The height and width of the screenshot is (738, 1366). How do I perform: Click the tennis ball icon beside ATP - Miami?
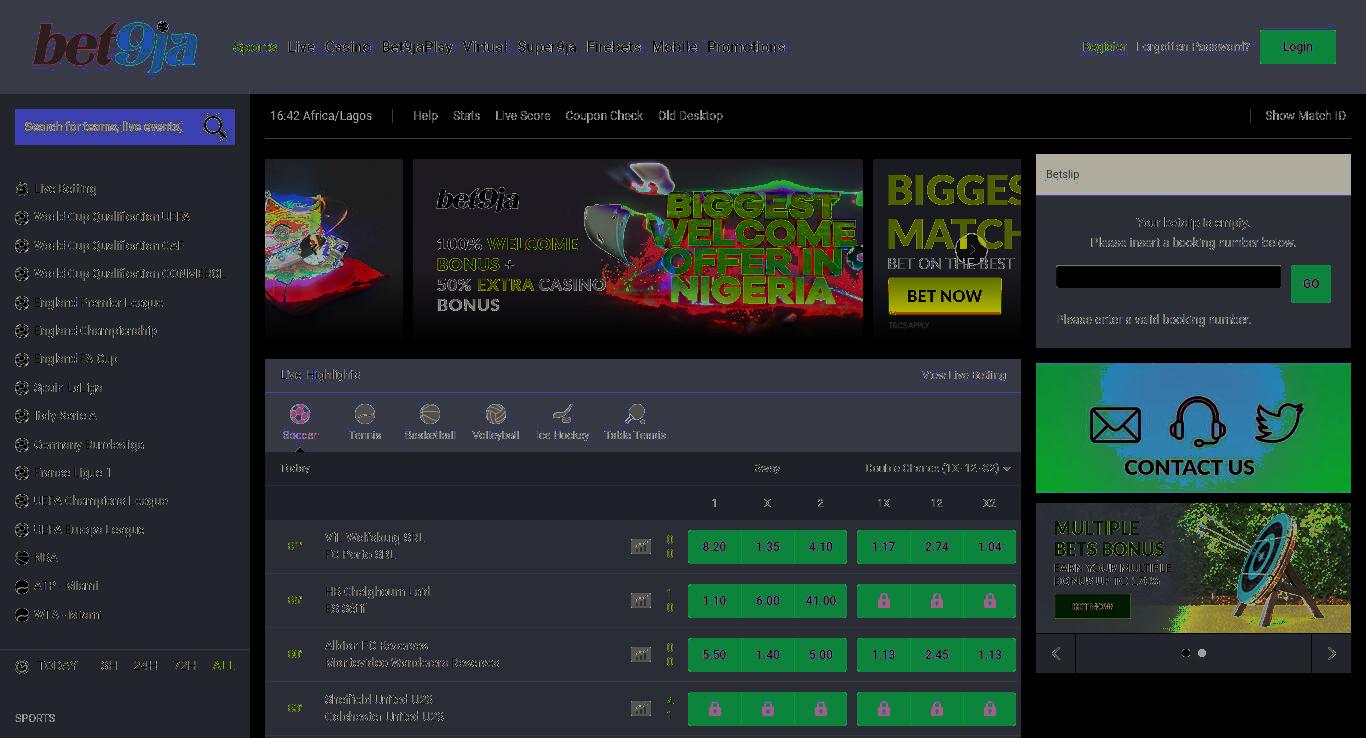(22, 586)
